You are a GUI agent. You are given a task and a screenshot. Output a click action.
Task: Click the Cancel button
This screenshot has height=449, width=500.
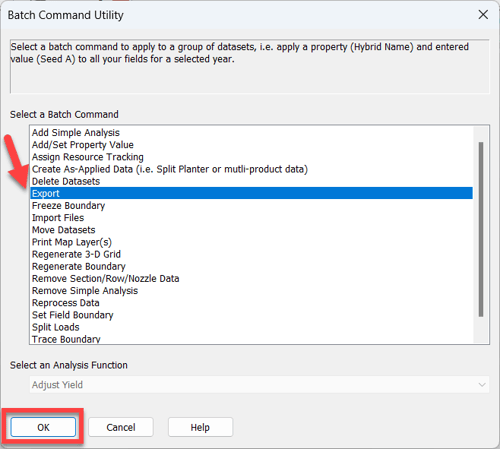coord(121,427)
